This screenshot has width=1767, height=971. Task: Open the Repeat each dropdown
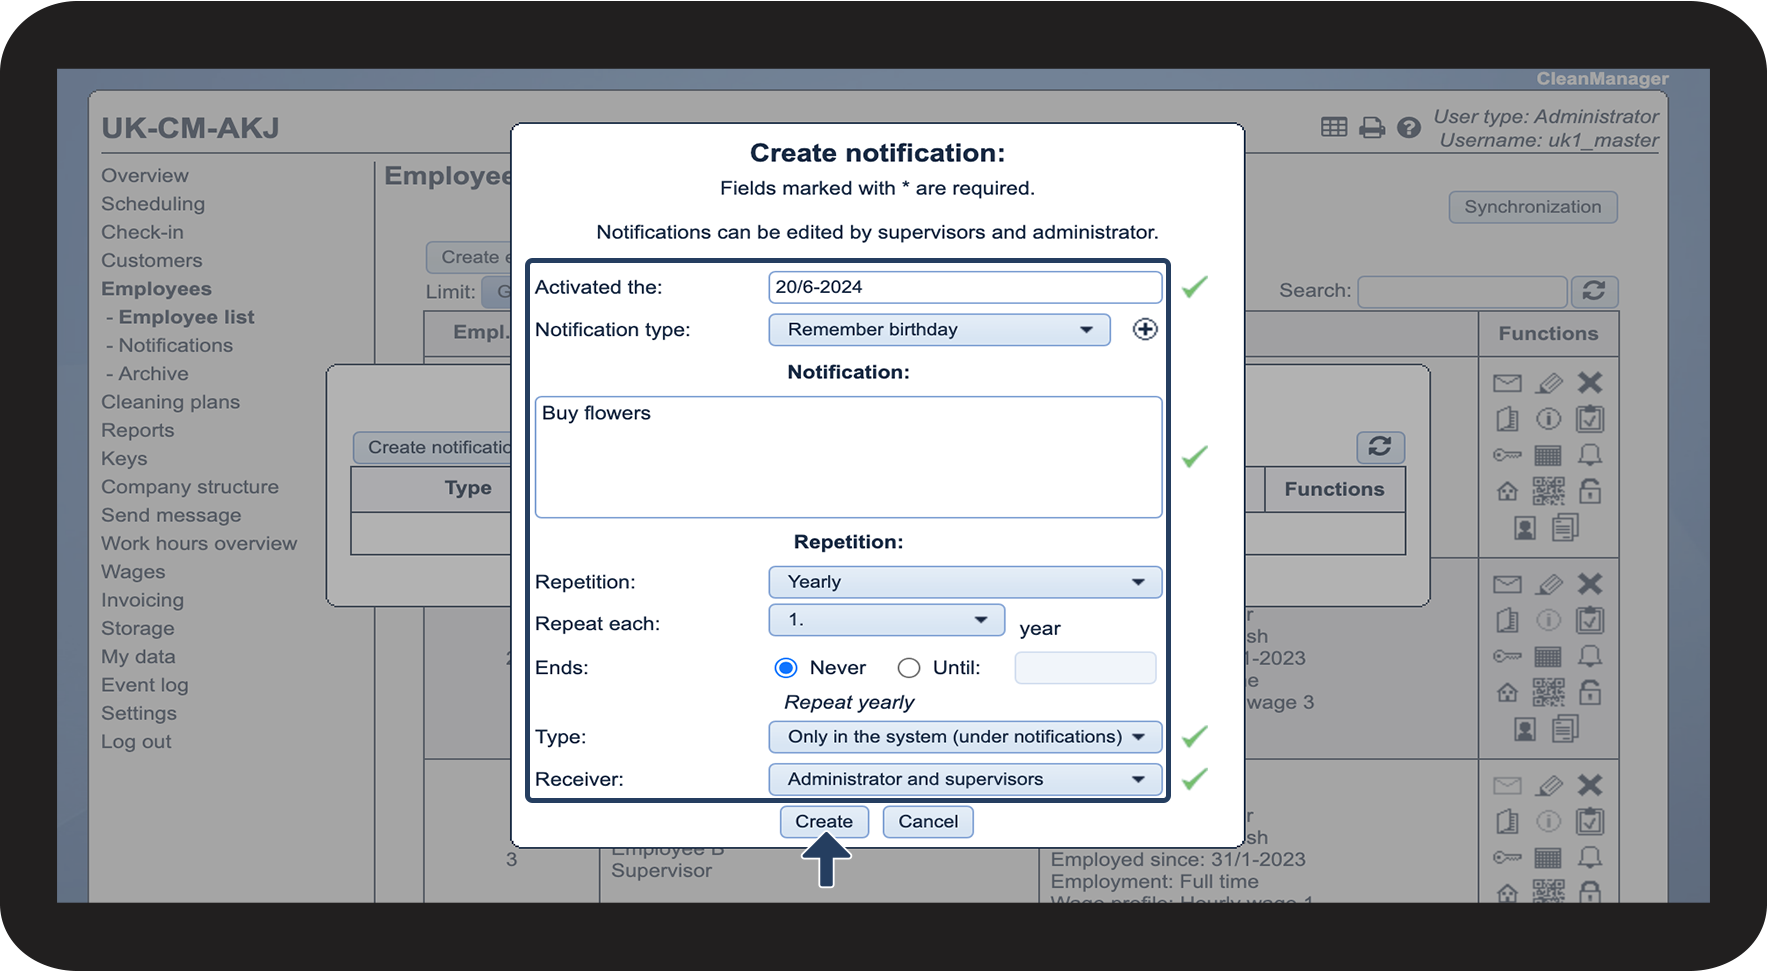[x=885, y=620]
